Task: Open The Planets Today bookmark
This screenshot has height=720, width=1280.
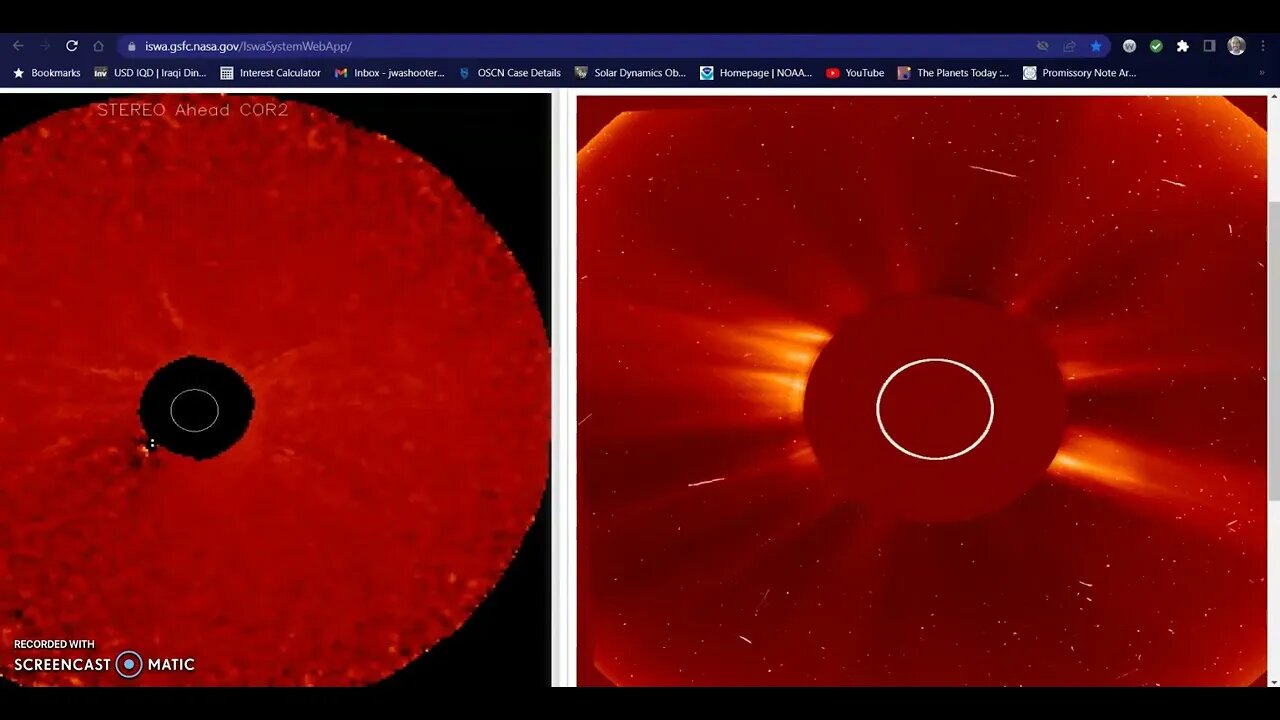Action: point(954,73)
